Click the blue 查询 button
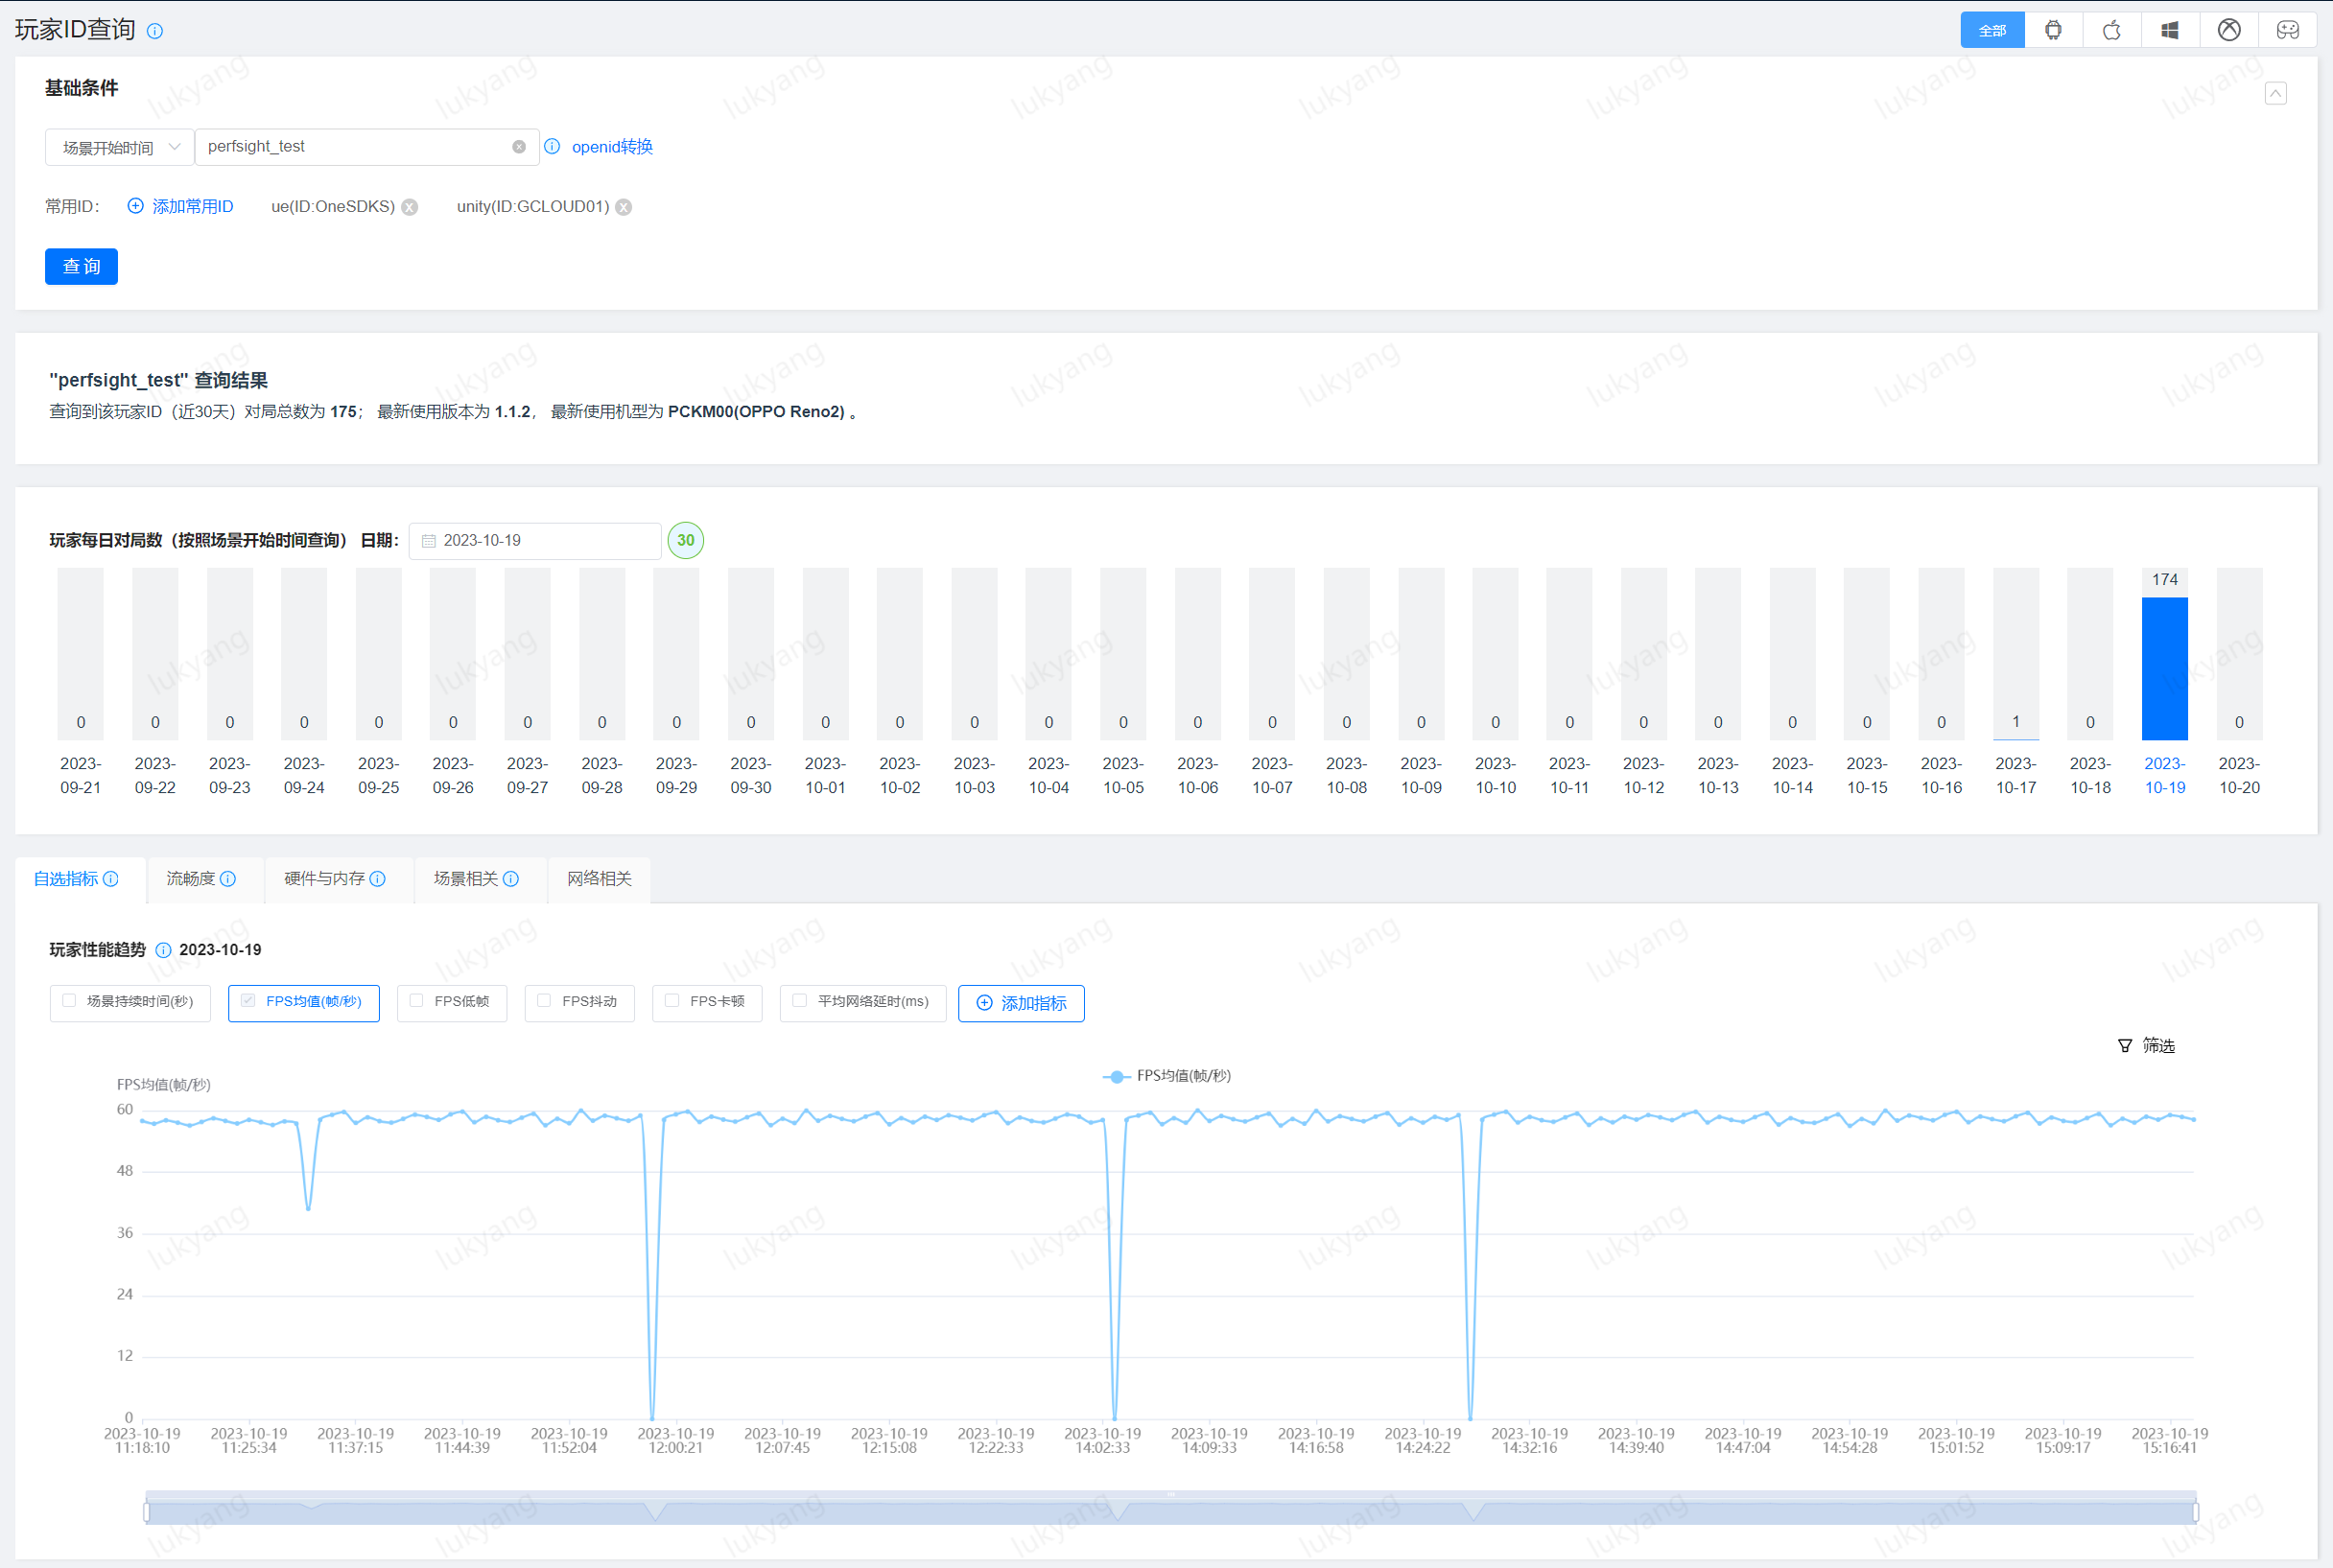Screen dimensions: 2333x1568 tap(81, 267)
